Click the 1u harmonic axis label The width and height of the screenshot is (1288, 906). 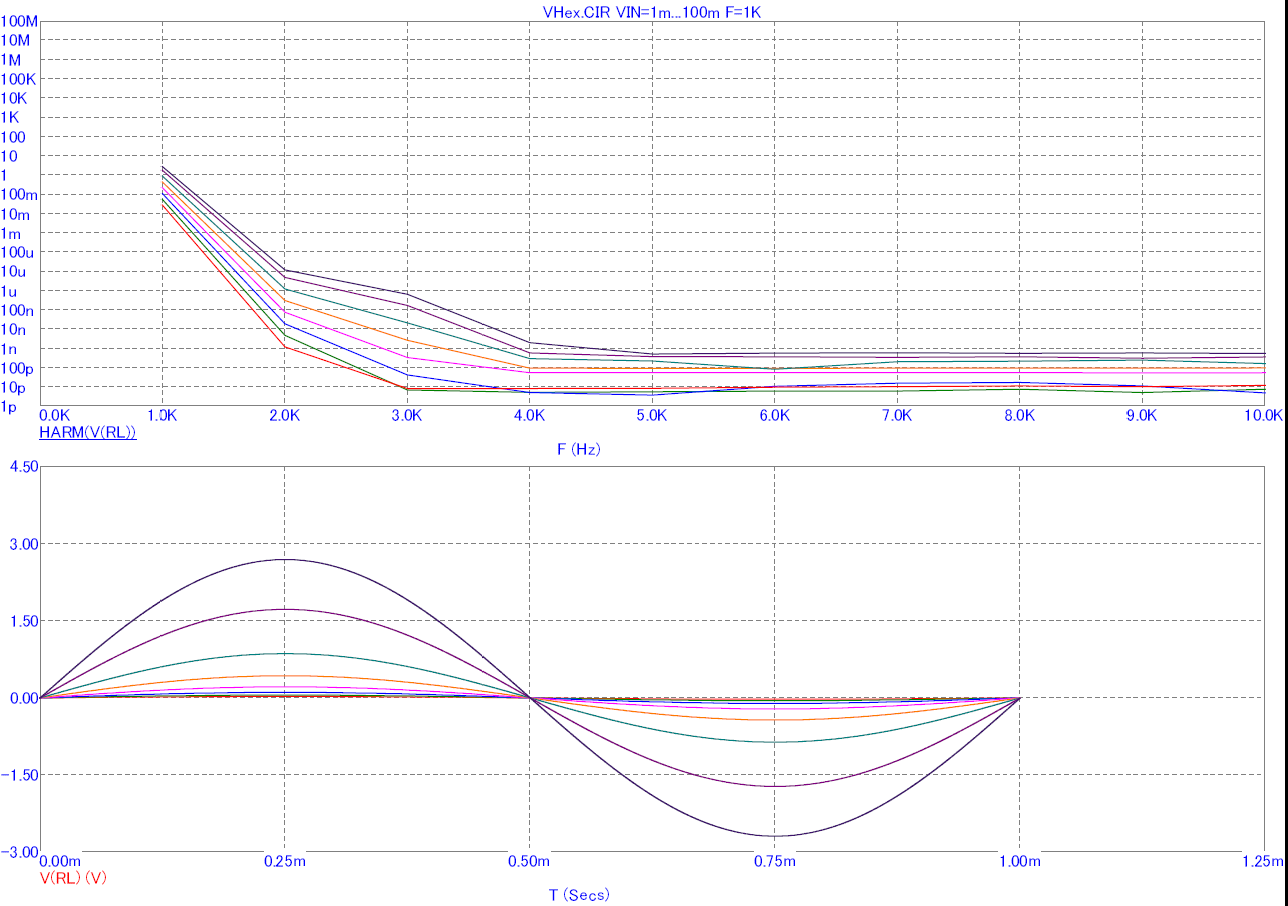(11, 291)
